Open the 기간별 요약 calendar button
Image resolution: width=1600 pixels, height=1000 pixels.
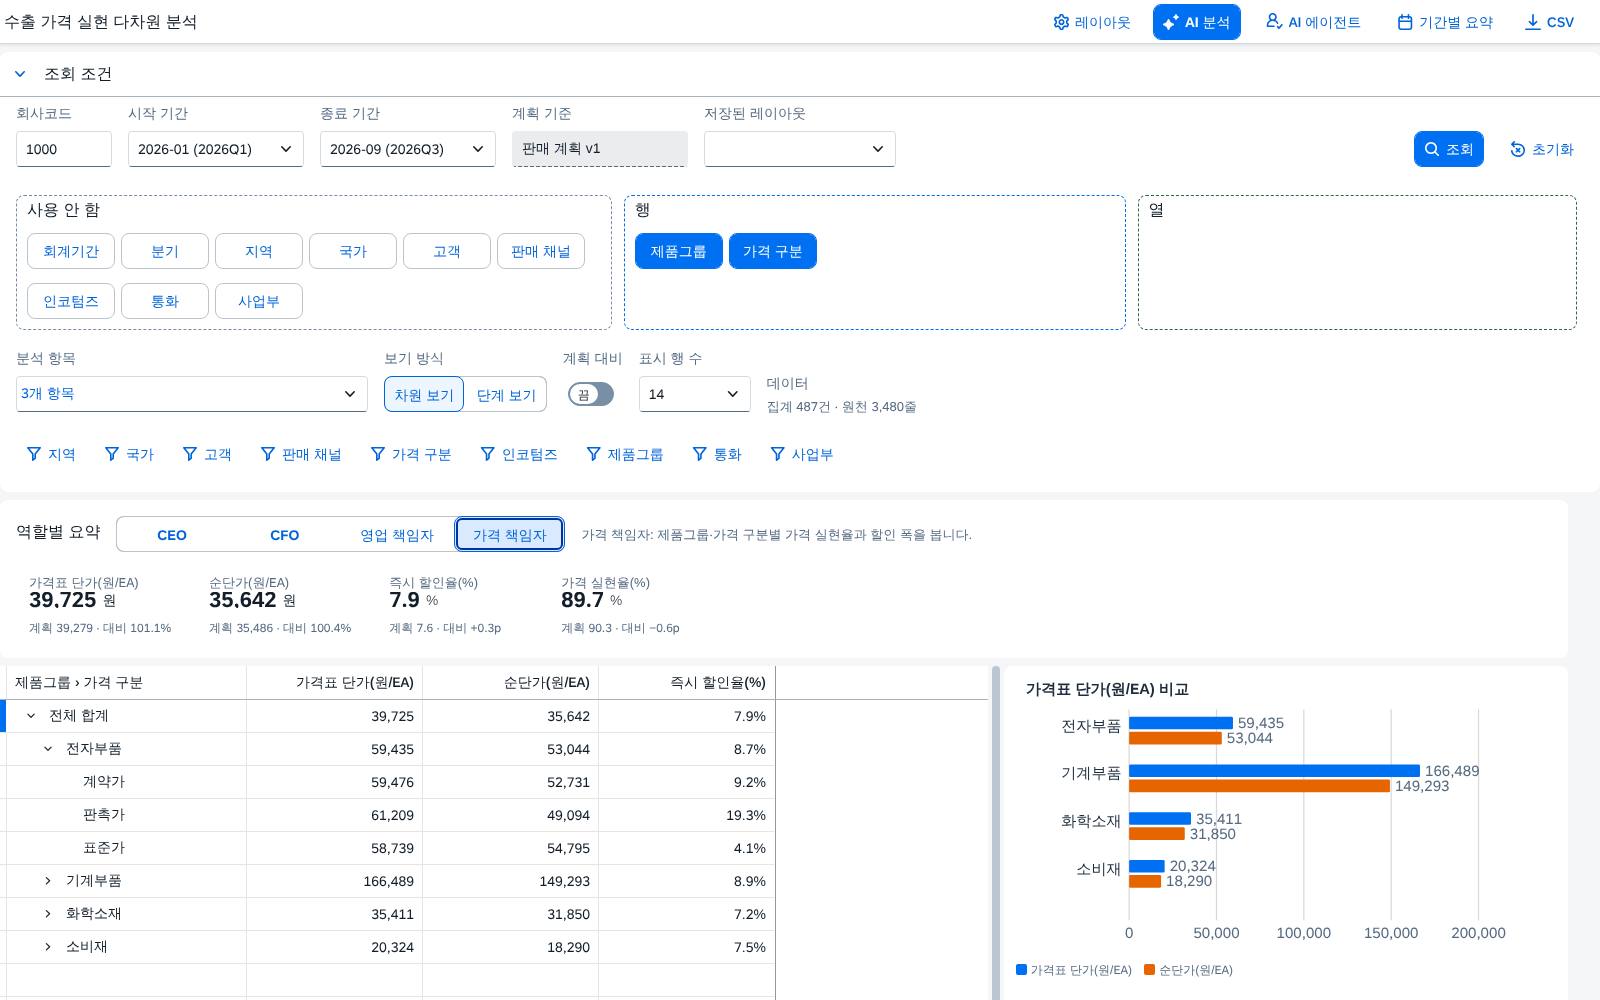tap(1445, 22)
